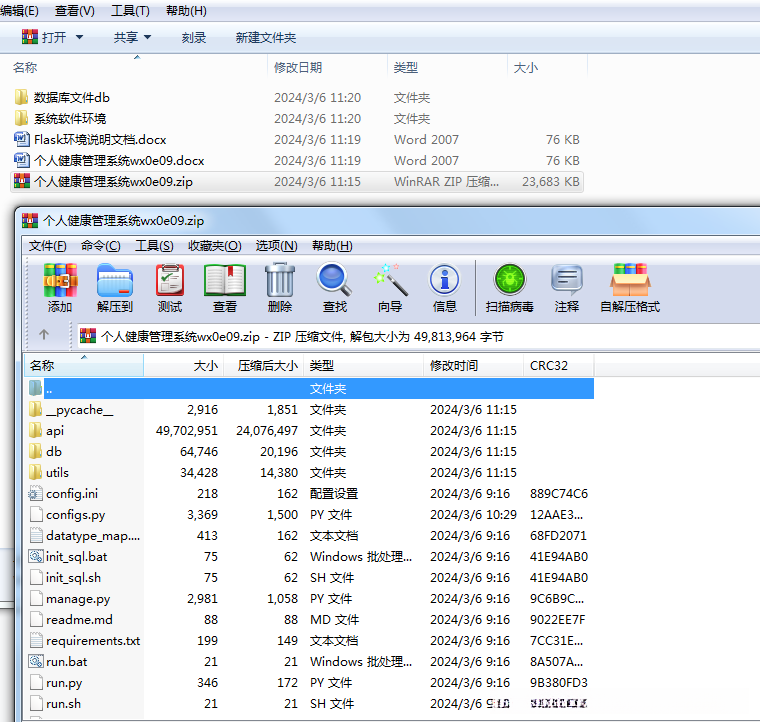Click the WinRAR window title bar

click(388, 221)
